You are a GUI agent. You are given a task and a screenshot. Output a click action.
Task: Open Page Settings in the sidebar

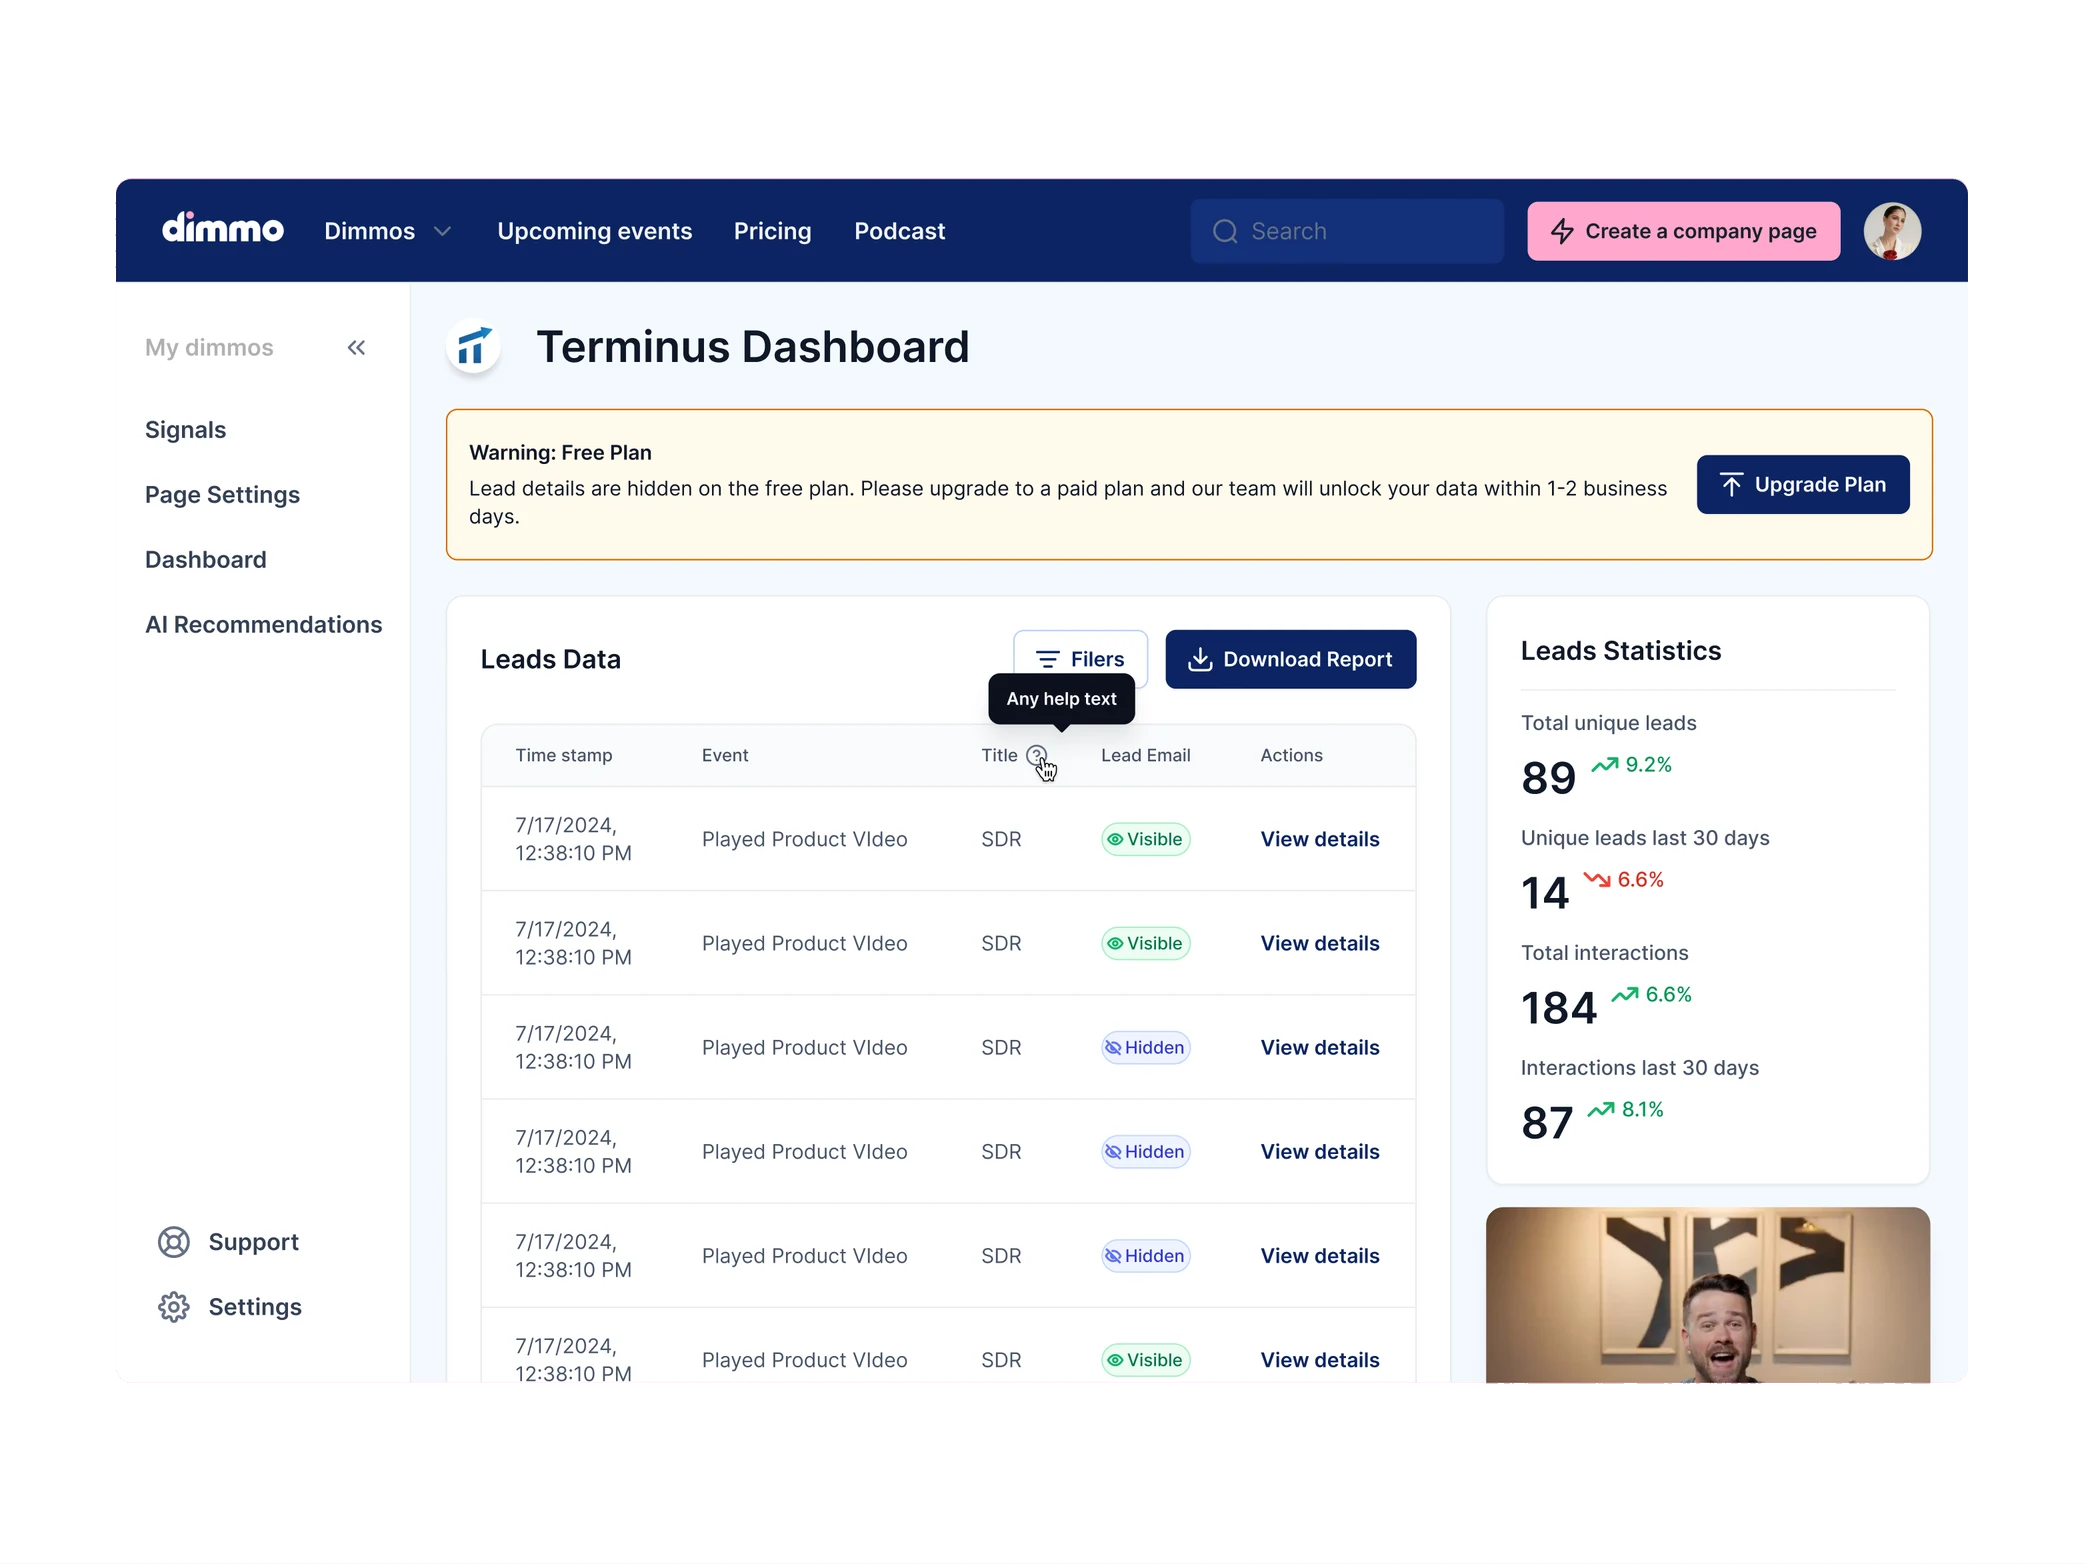[222, 495]
